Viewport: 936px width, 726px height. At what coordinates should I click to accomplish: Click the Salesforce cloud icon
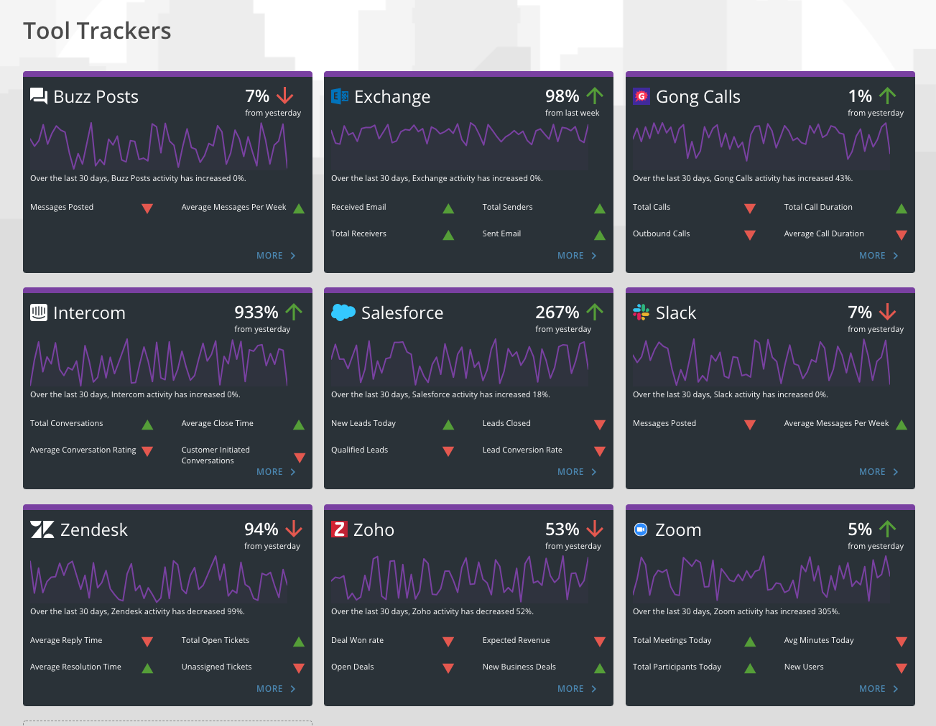click(343, 312)
